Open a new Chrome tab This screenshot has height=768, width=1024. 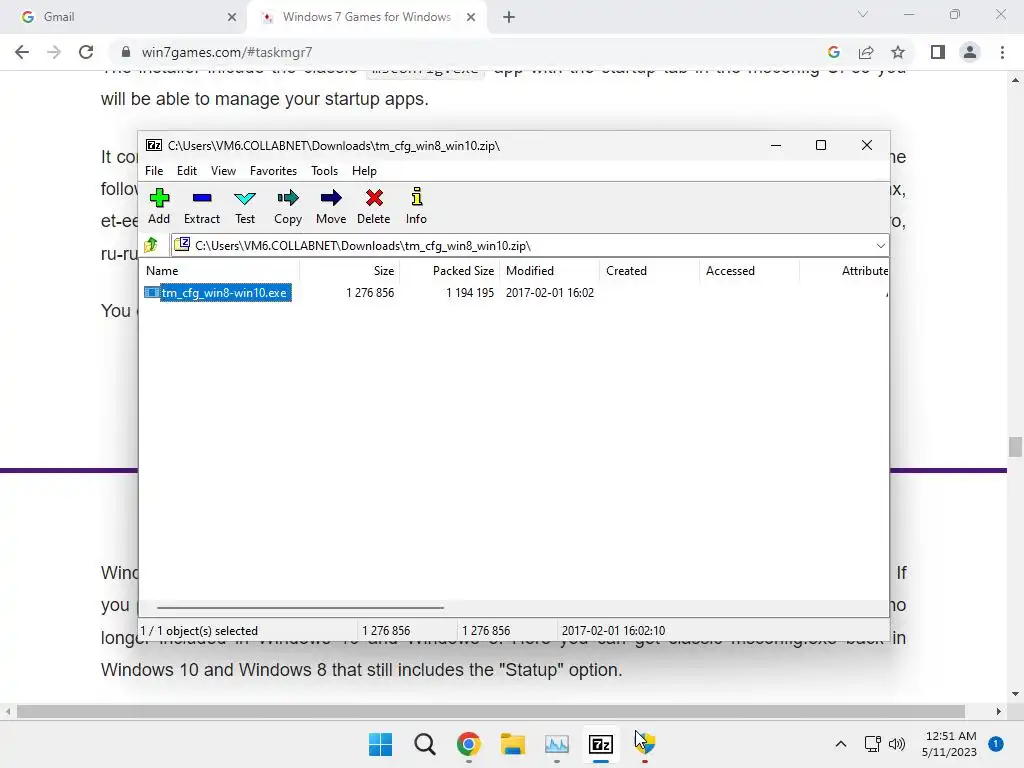(x=509, y=17)
